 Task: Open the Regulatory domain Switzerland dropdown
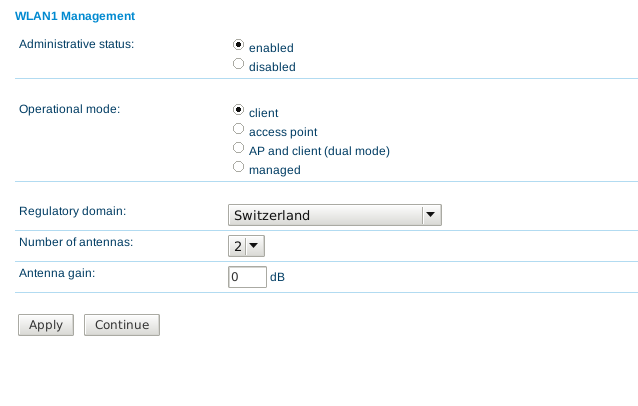pos(334,215)
